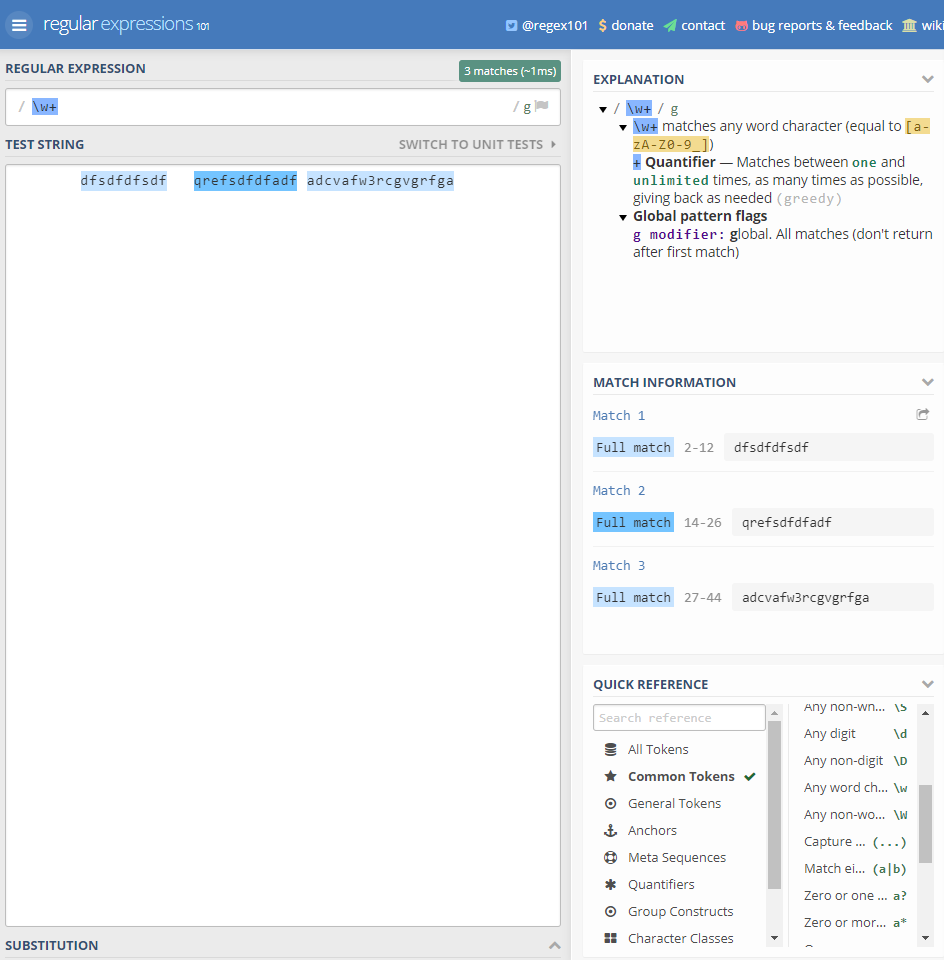Collapse the Quick Reference panel

tap(927, 684)
